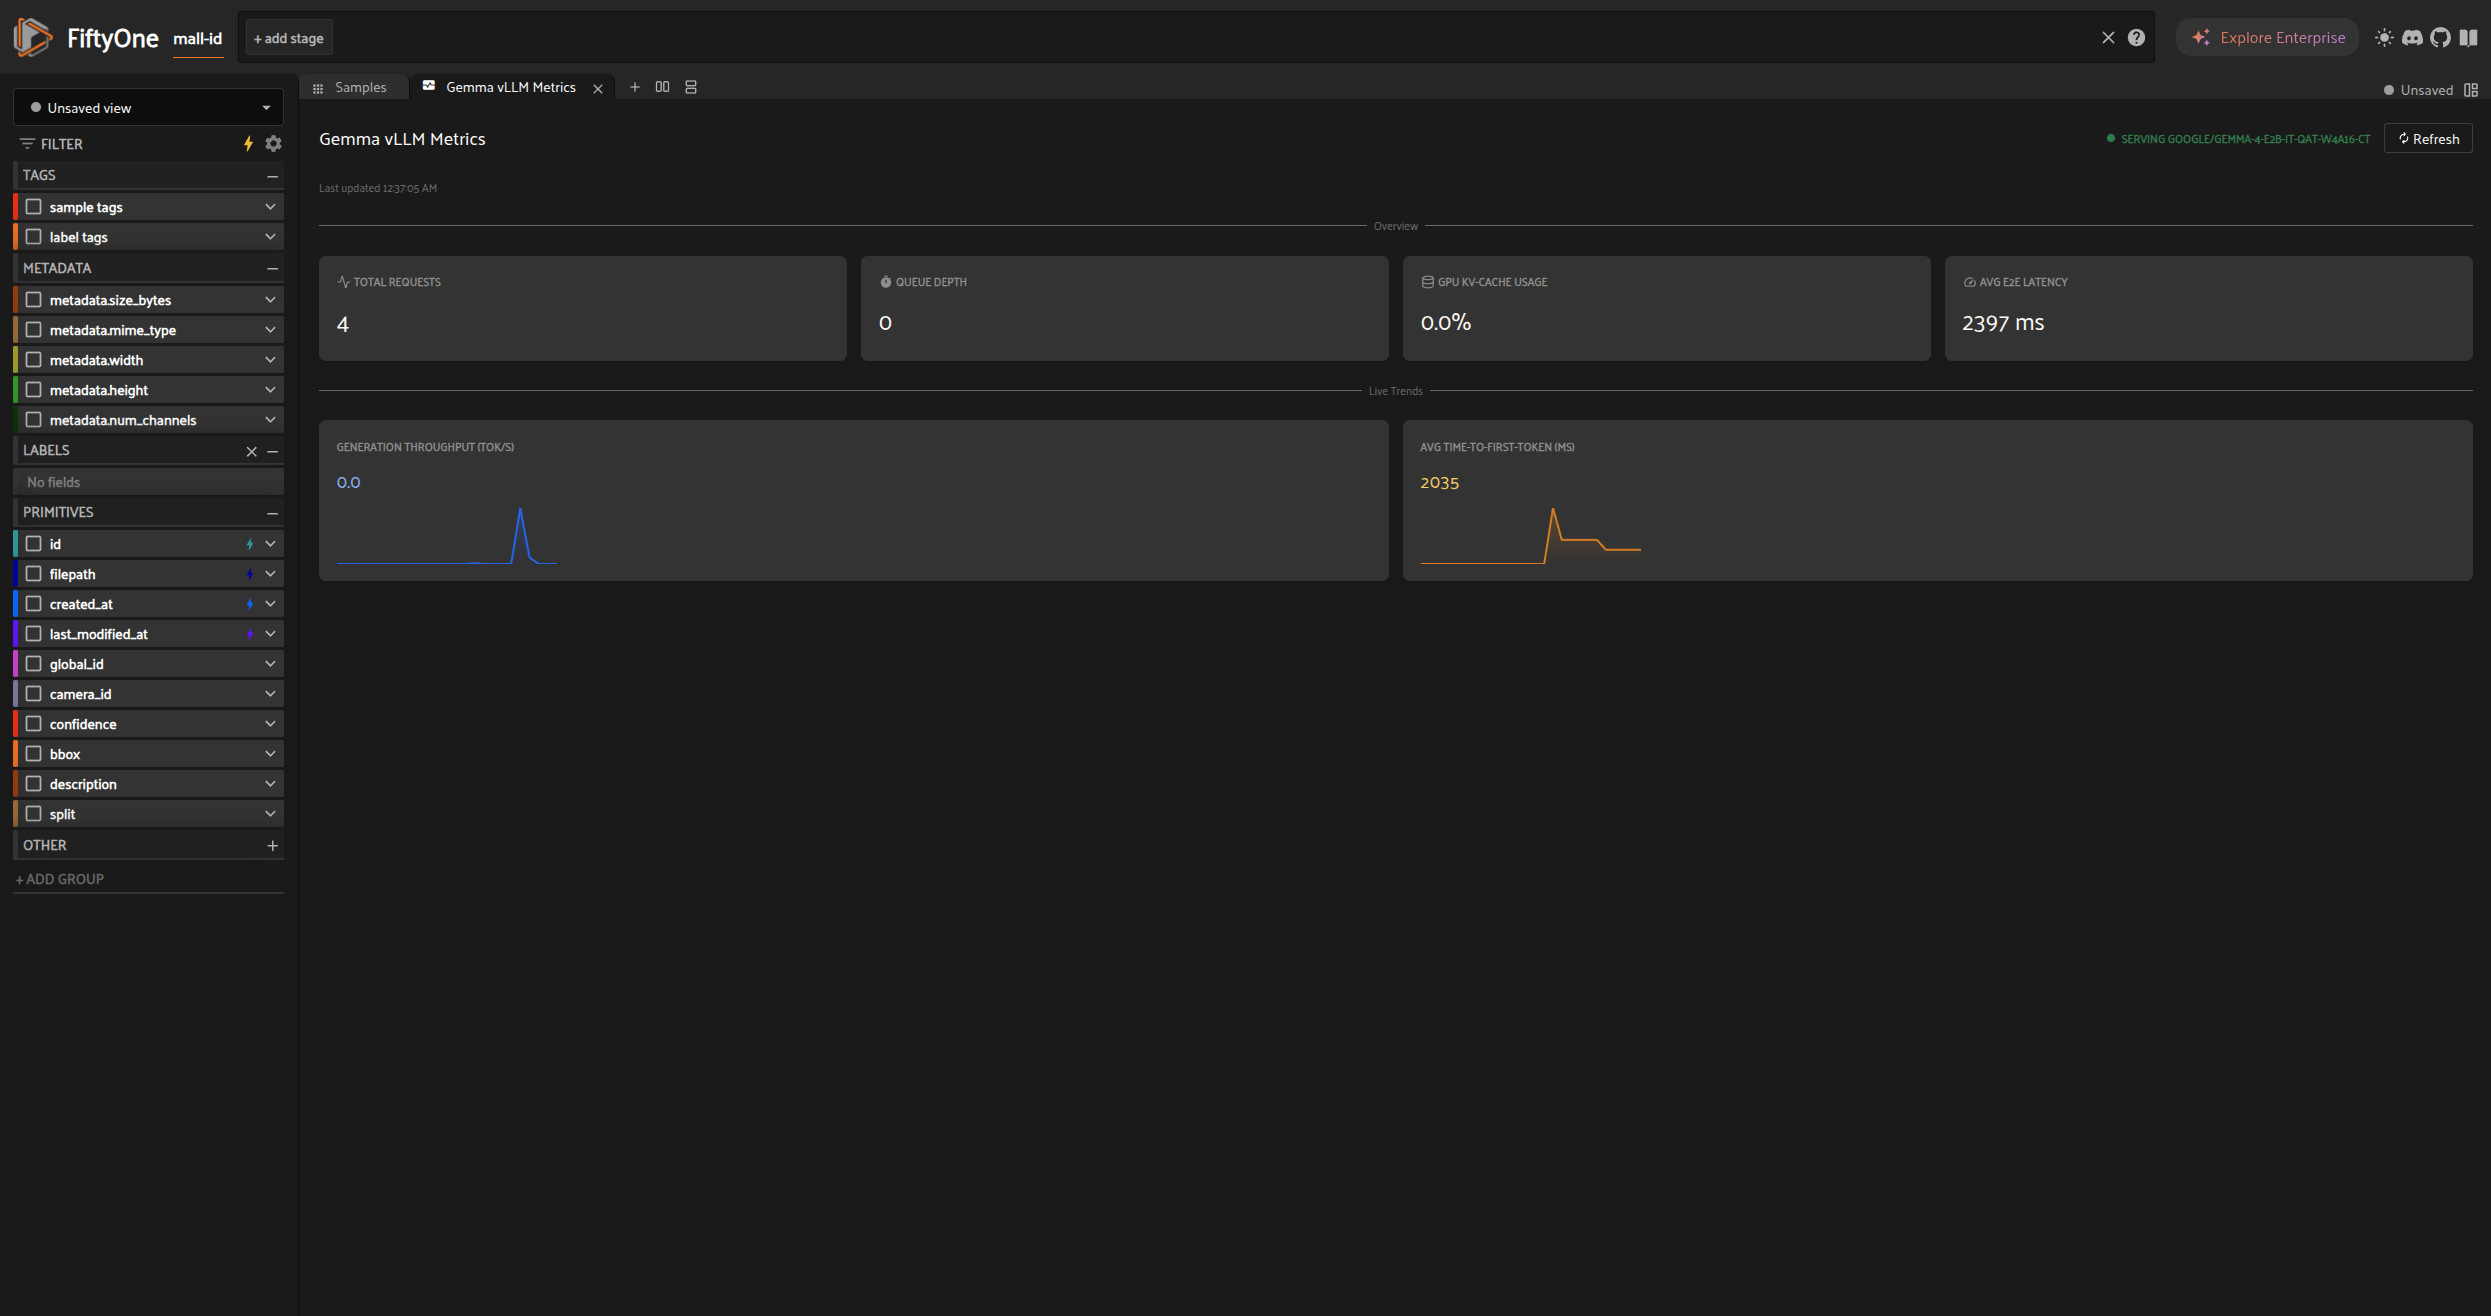Viewport: 2491px width, 1316px height.
Task: Expand metadata.num_channels filter chevron
Action: [x=270, y=420]
